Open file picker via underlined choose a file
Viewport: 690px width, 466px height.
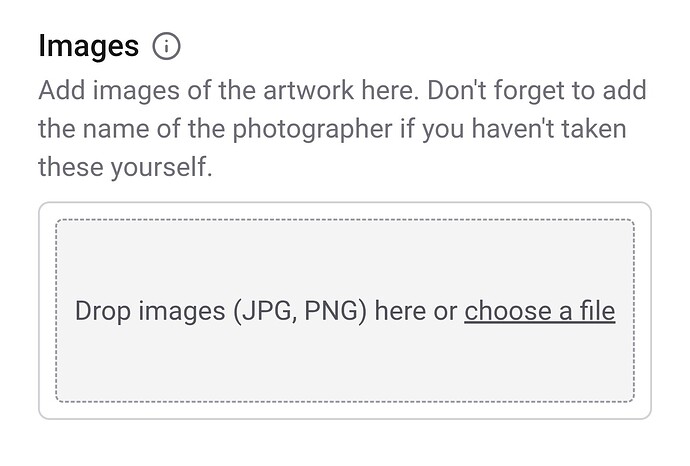pyautogui.click(x=540, y=311)
